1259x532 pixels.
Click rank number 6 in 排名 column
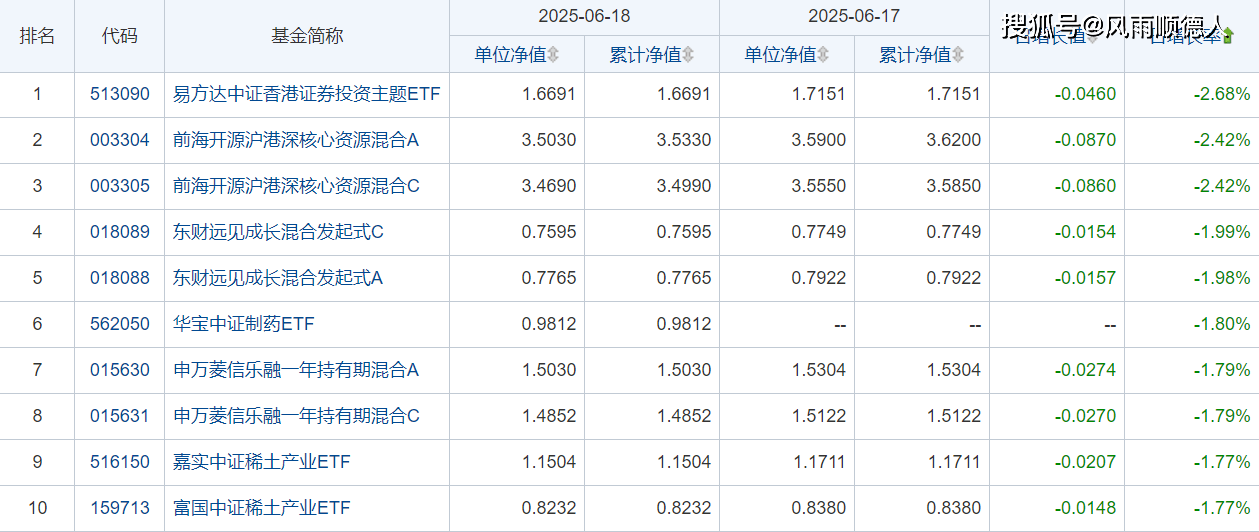(38, 325)
